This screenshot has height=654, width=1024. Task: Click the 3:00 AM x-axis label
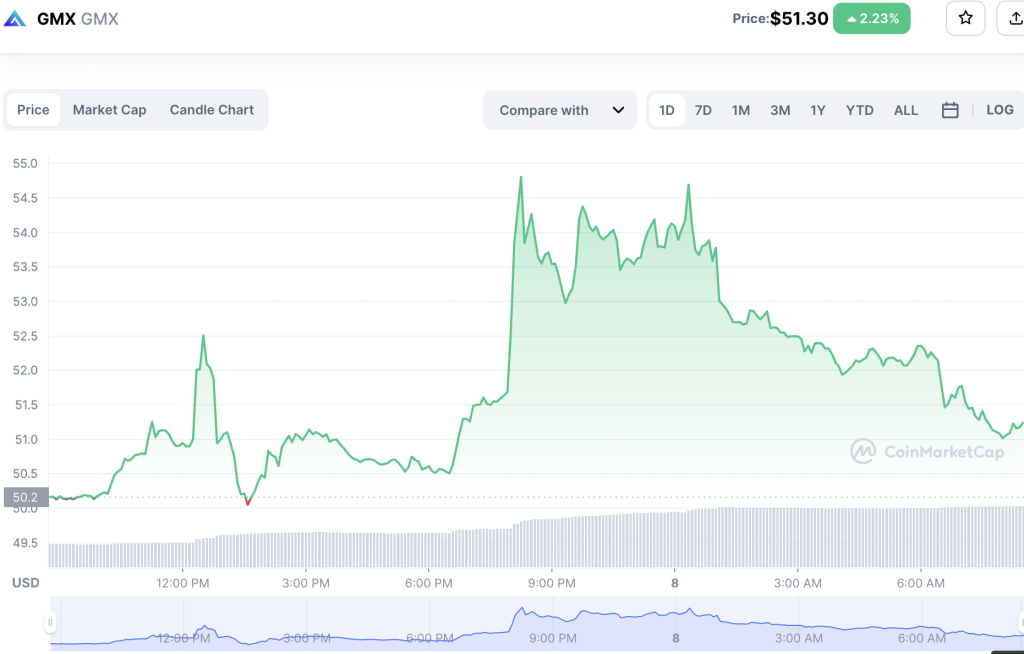pyautogui.click(x=797, y=583)
